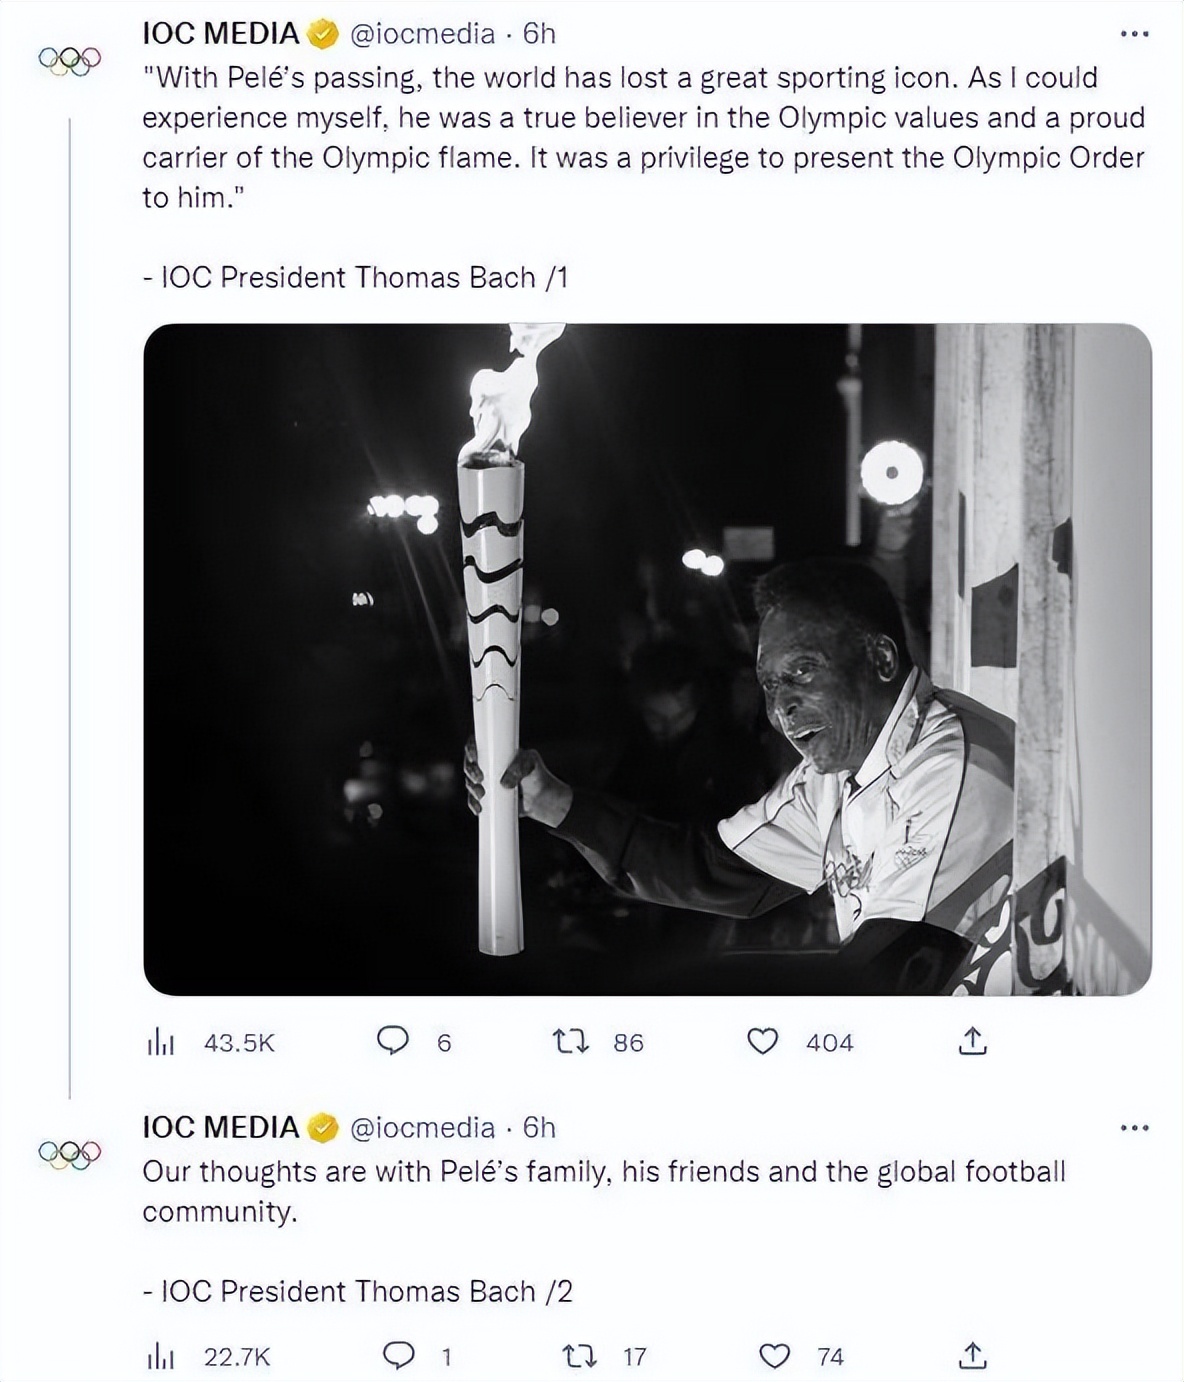
Task: Reply to the second tweet about Pelé's family
Action: point(399,1356)
